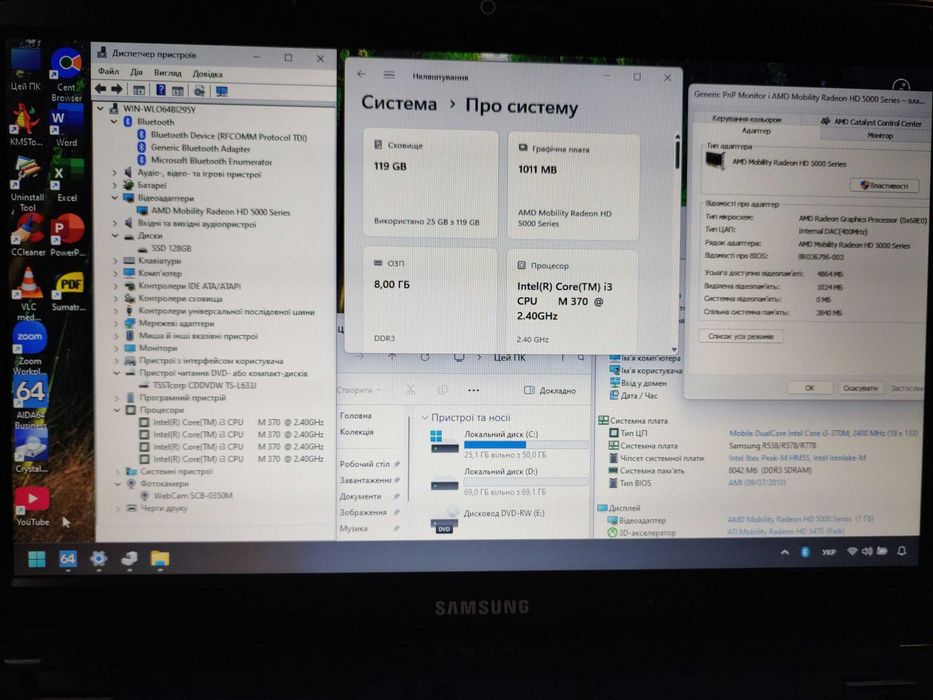This screenshot has height=700, width=933.
Task: Click Скасувати in the adapter properties dialog
Action: (x=860, y=388)
